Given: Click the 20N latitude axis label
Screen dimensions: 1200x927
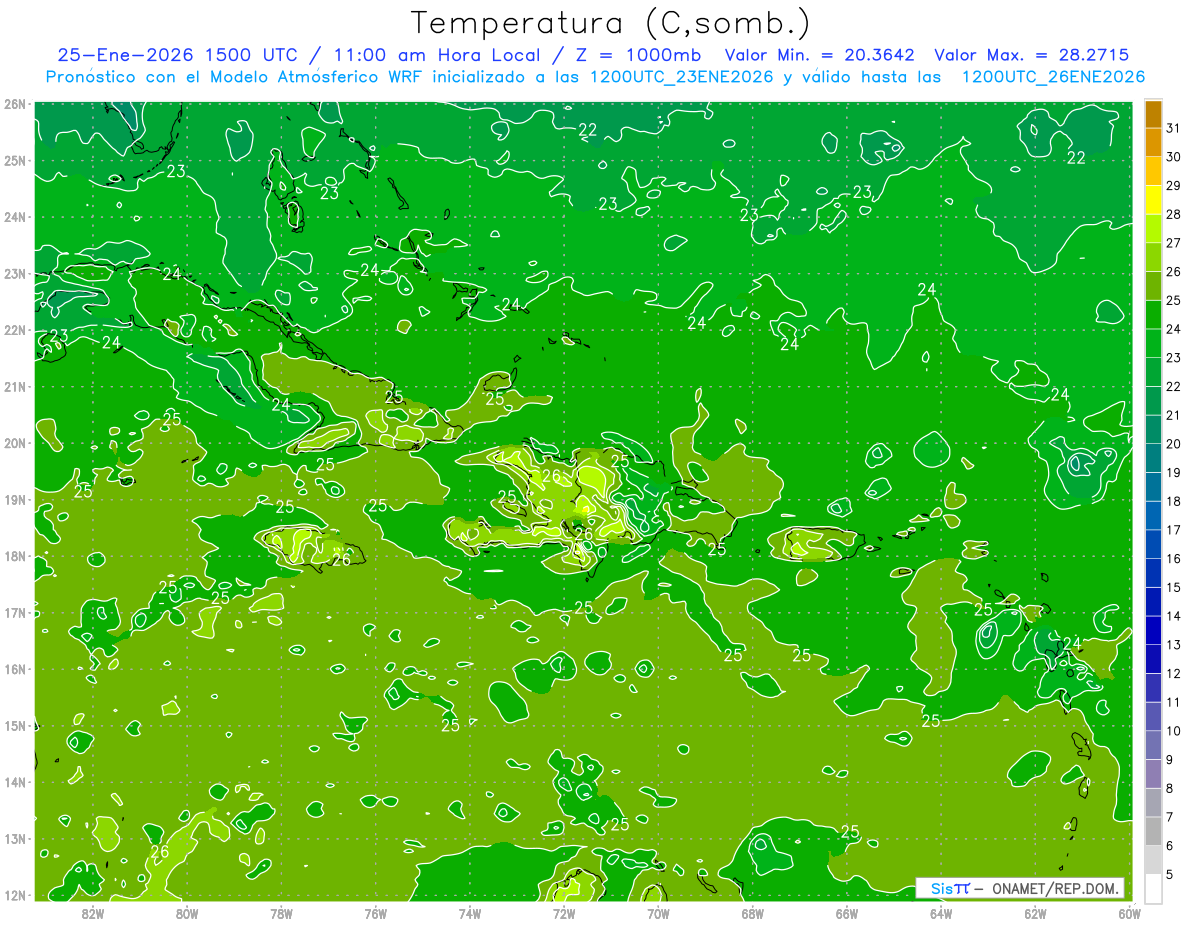Looking at the screenshot, I should (15, 443).
